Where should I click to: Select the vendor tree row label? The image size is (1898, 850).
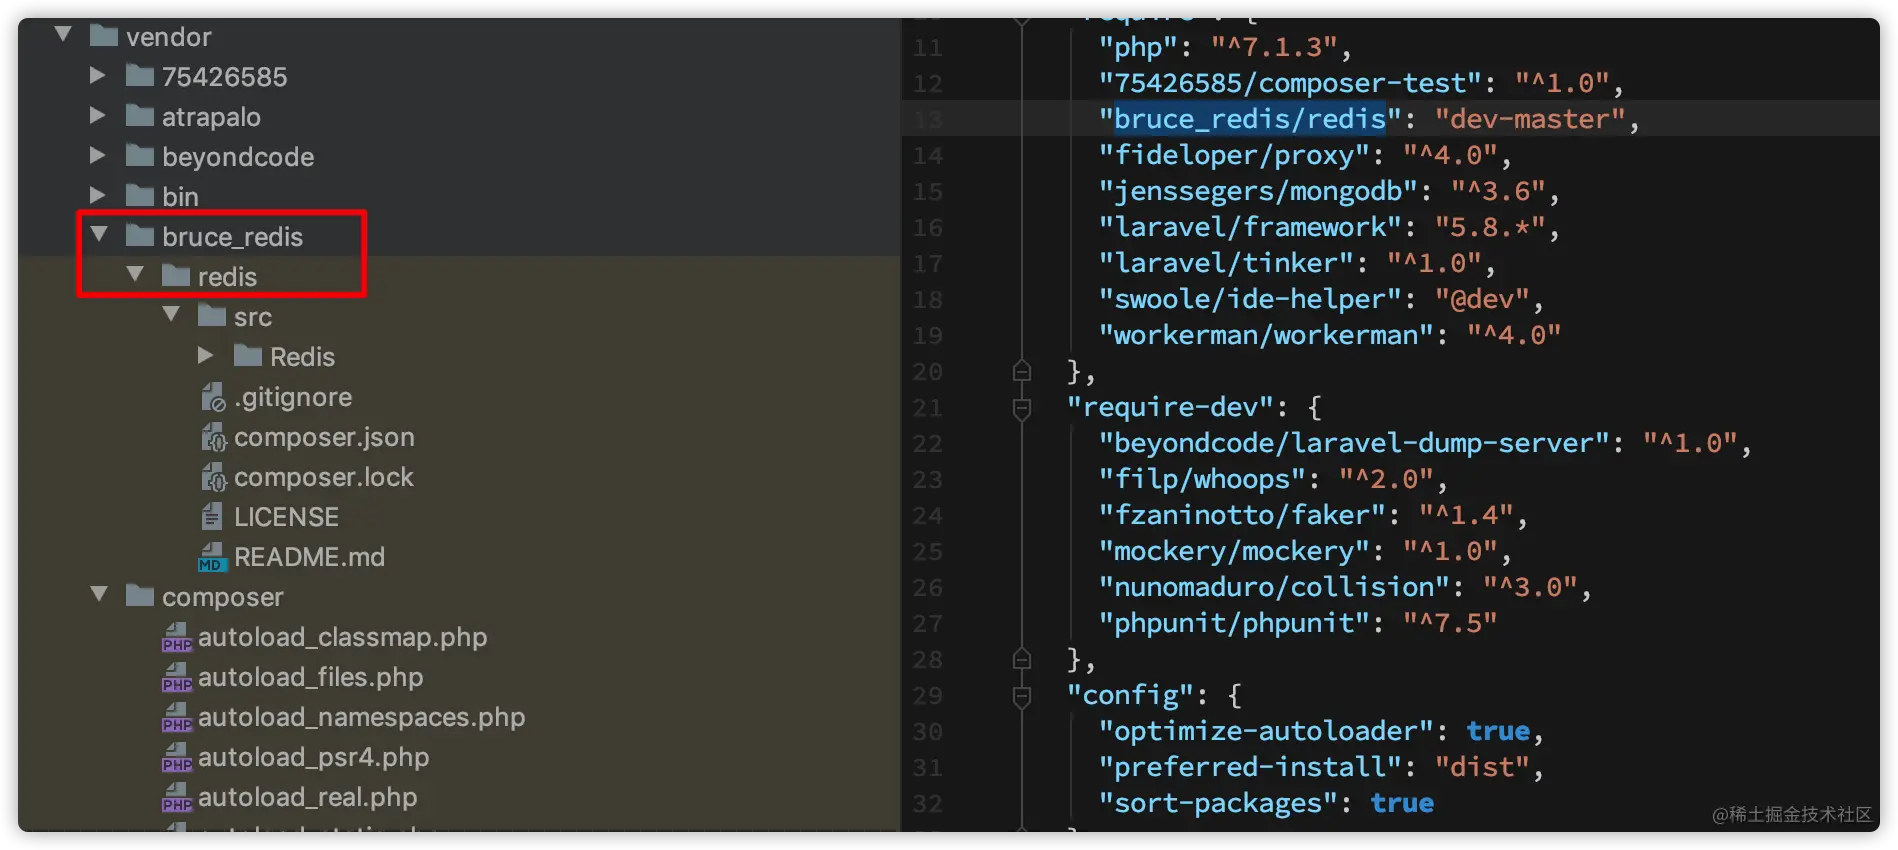168,37
